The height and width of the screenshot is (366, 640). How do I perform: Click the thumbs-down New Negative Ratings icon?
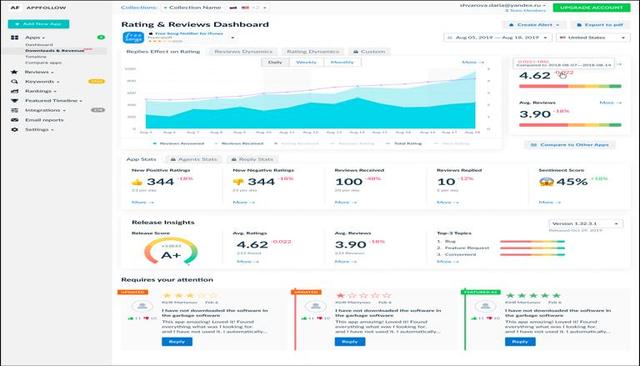click(238, 182)
